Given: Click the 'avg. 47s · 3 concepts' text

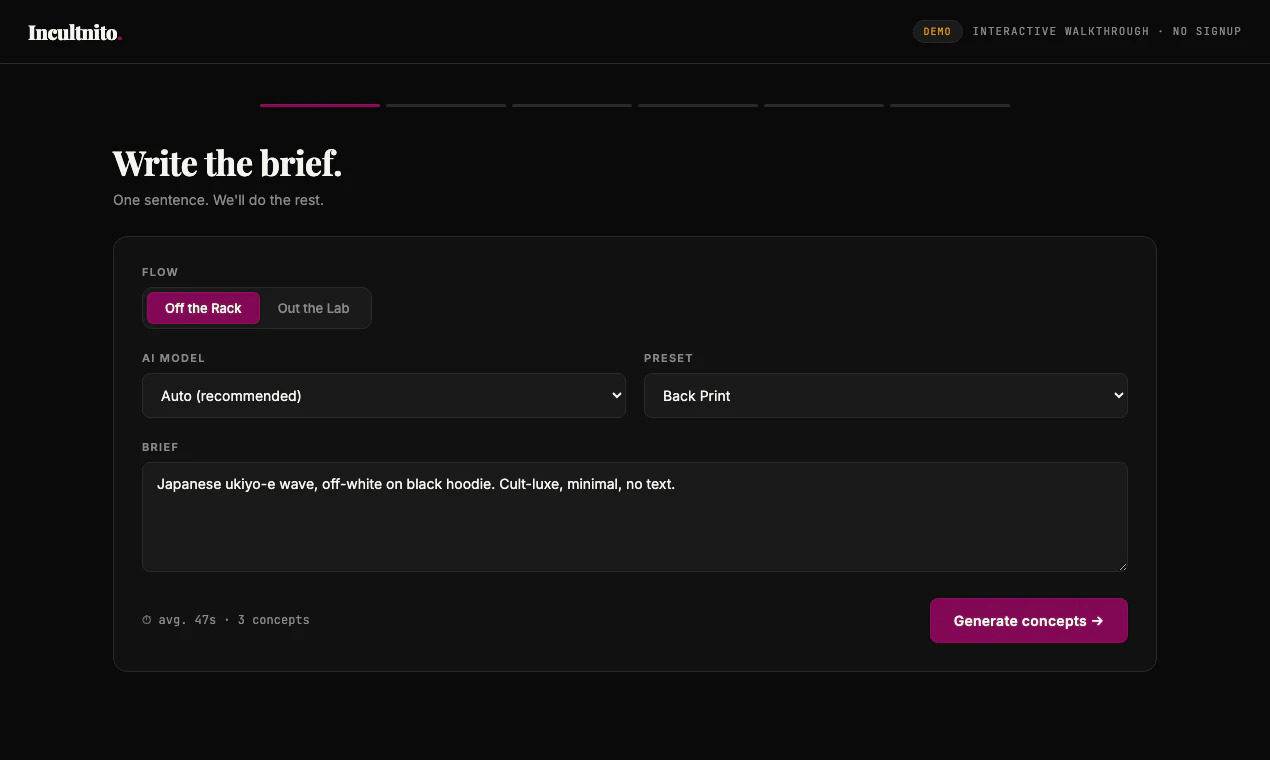Looking at the screenshot, I should point(234,620).
